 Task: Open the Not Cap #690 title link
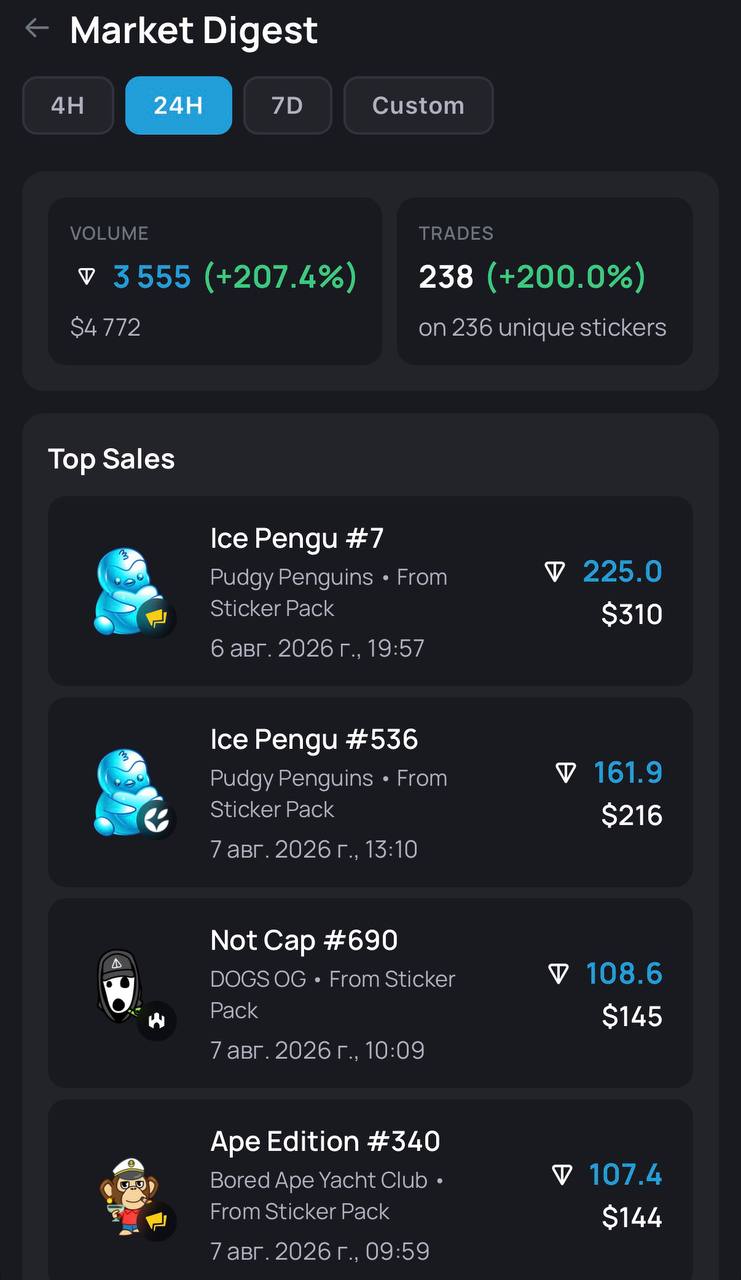click(x=304, y=940)
